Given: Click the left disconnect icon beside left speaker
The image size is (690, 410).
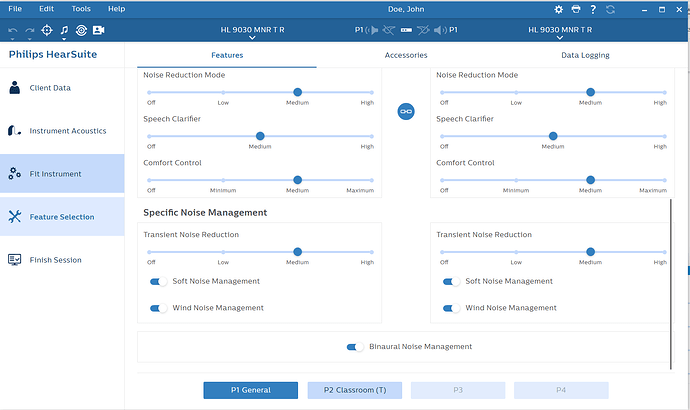Looking at the screenshot, I should (389, 30).
